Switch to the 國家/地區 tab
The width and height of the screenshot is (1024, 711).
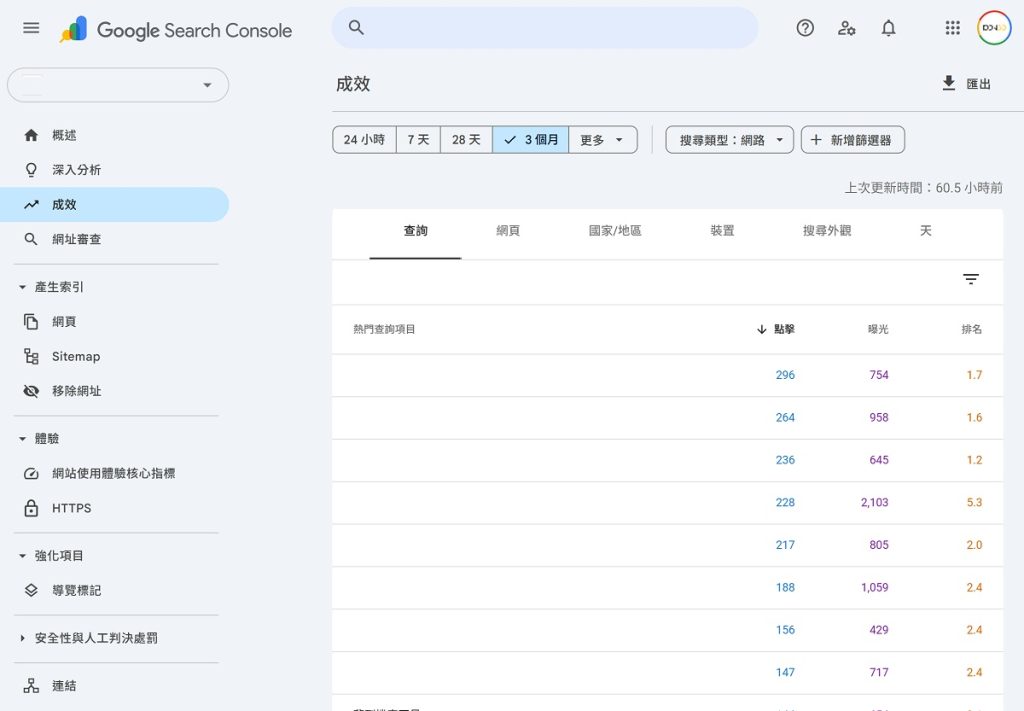click(x=615, y=231)
